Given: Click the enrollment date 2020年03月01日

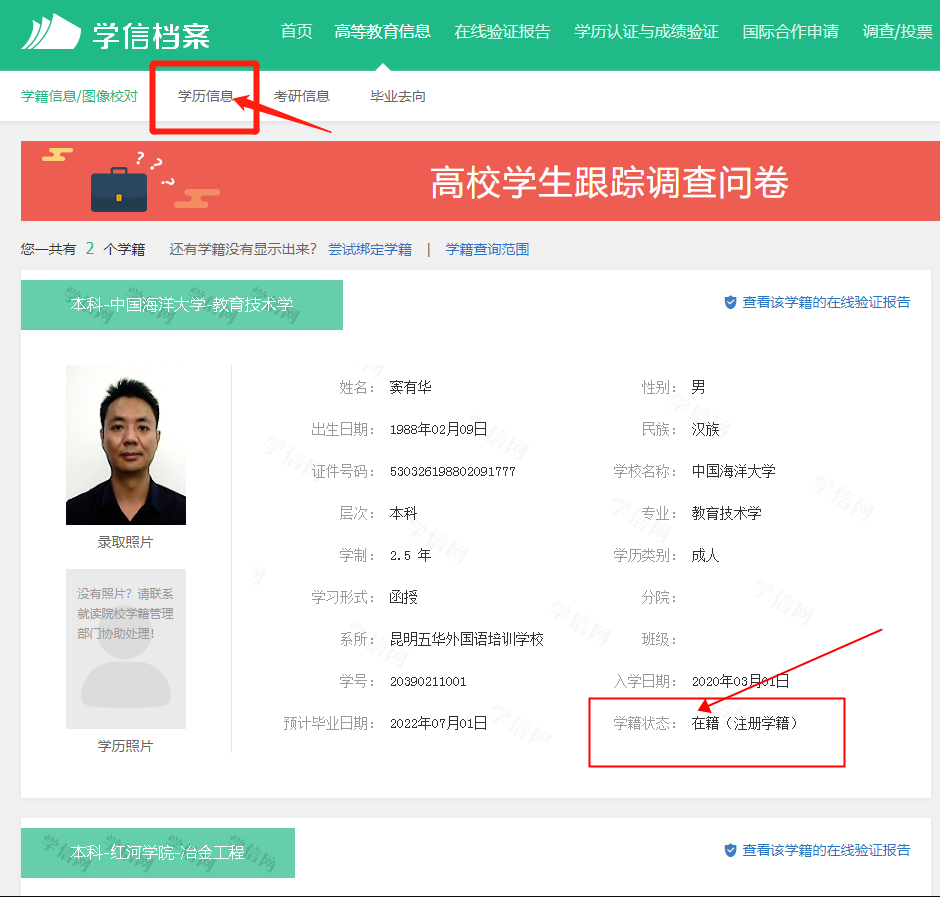Looking at the screenshot, I should (740, 681).
